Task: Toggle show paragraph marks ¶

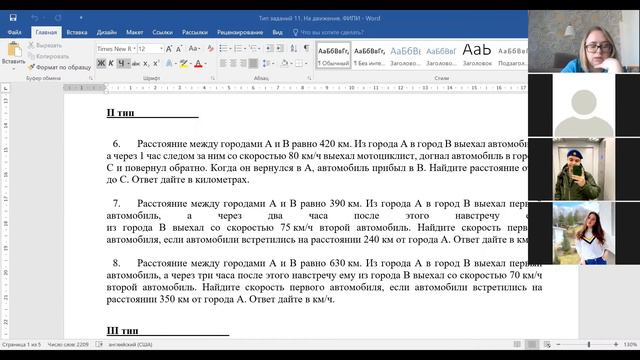Action: coord(307,48)
